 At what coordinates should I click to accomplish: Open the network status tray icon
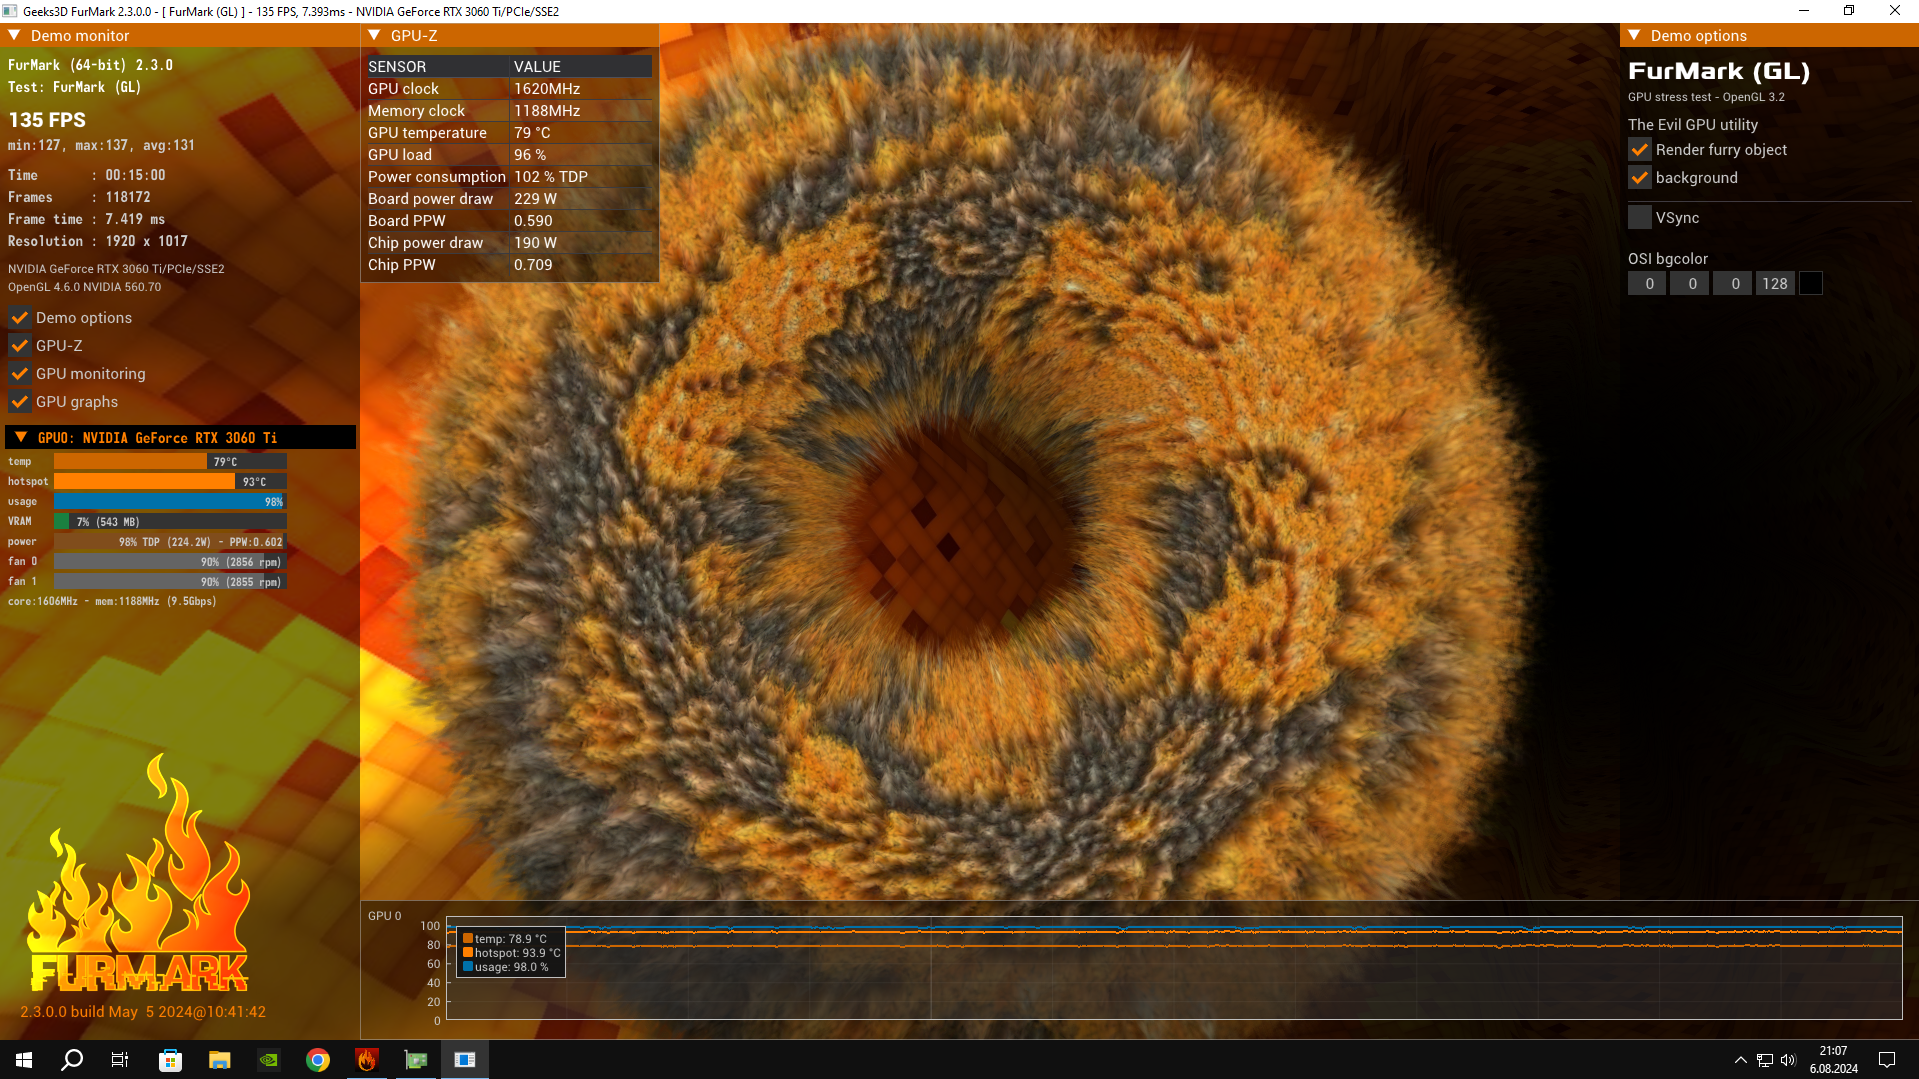(1764, 1060)
